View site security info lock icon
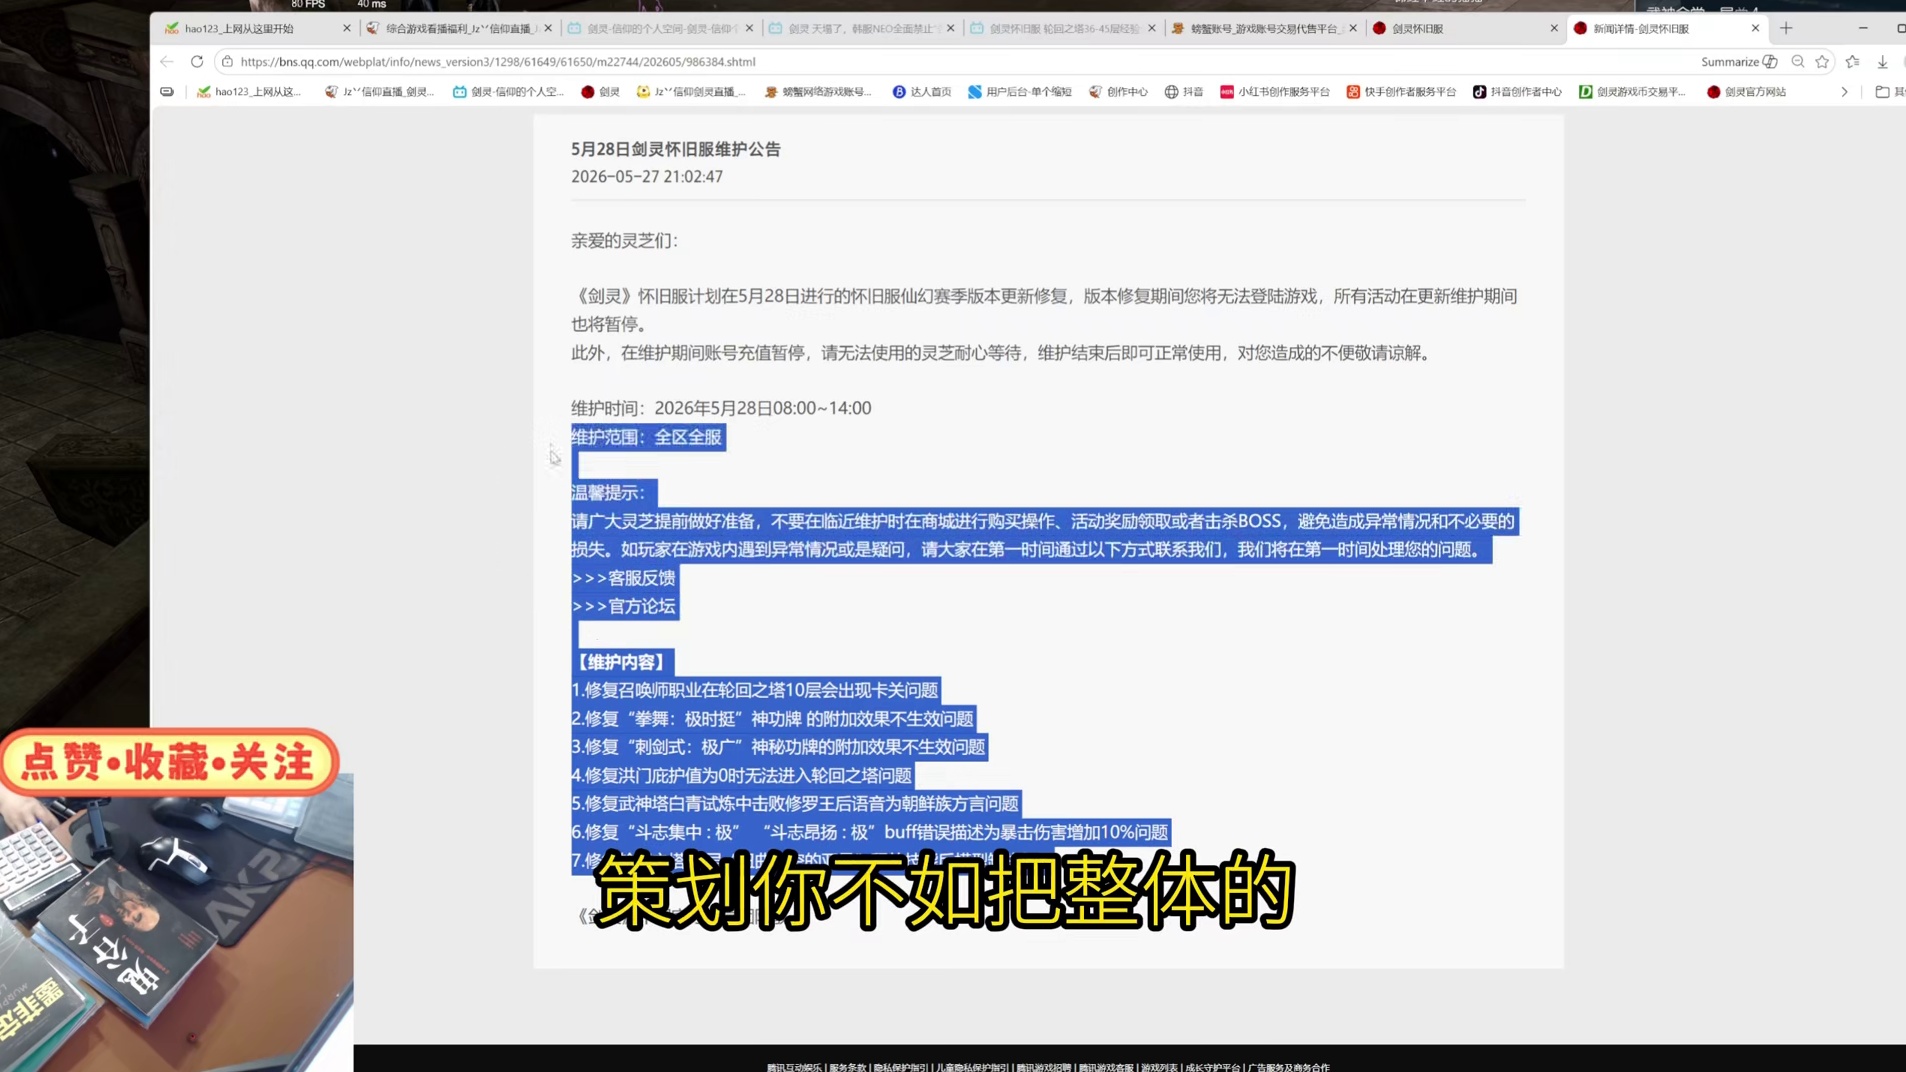 click(228, 62)
